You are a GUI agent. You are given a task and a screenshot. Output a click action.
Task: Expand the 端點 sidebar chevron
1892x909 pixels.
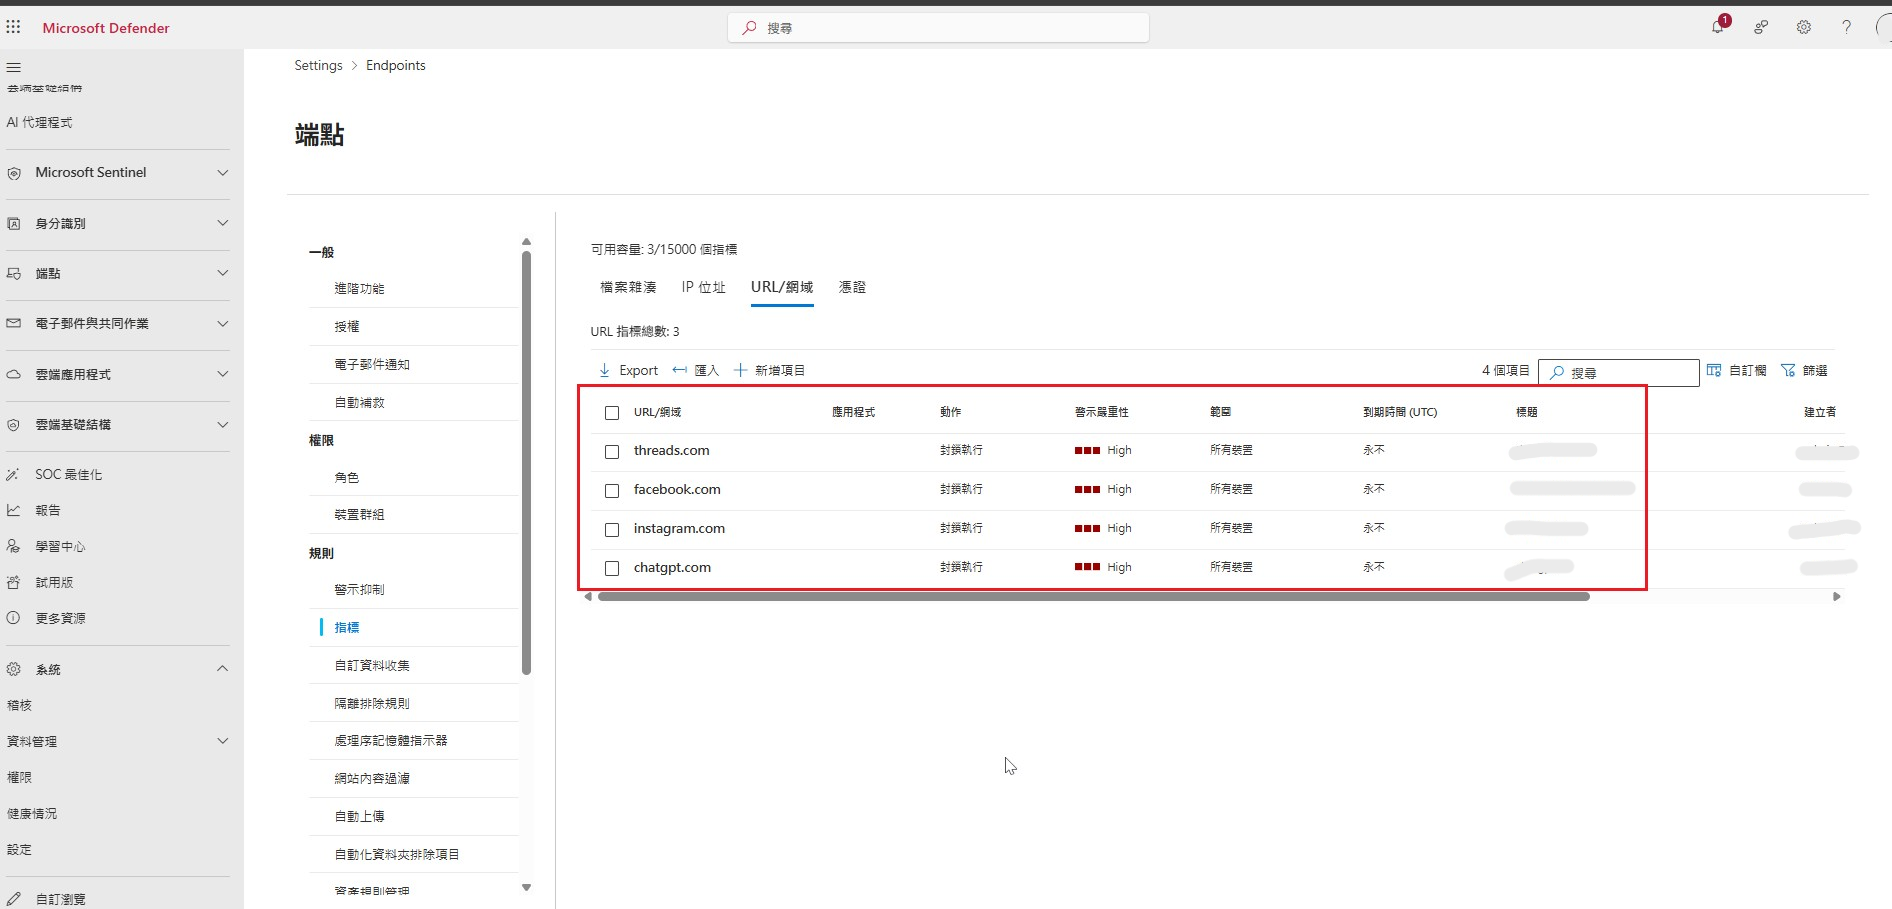point(222,273)
